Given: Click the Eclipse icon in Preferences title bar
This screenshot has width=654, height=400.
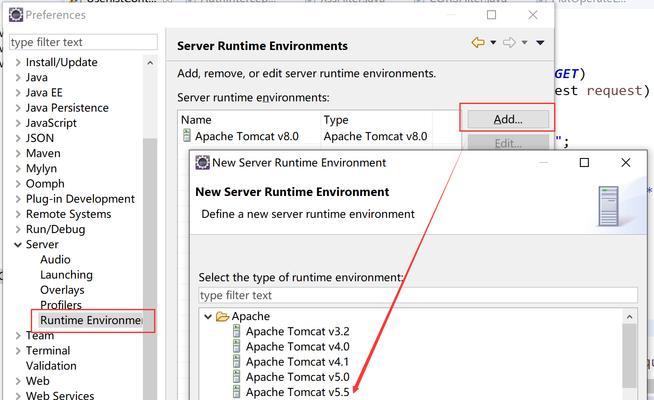Looking at the screenshot, I should click(x=16, y=15).
